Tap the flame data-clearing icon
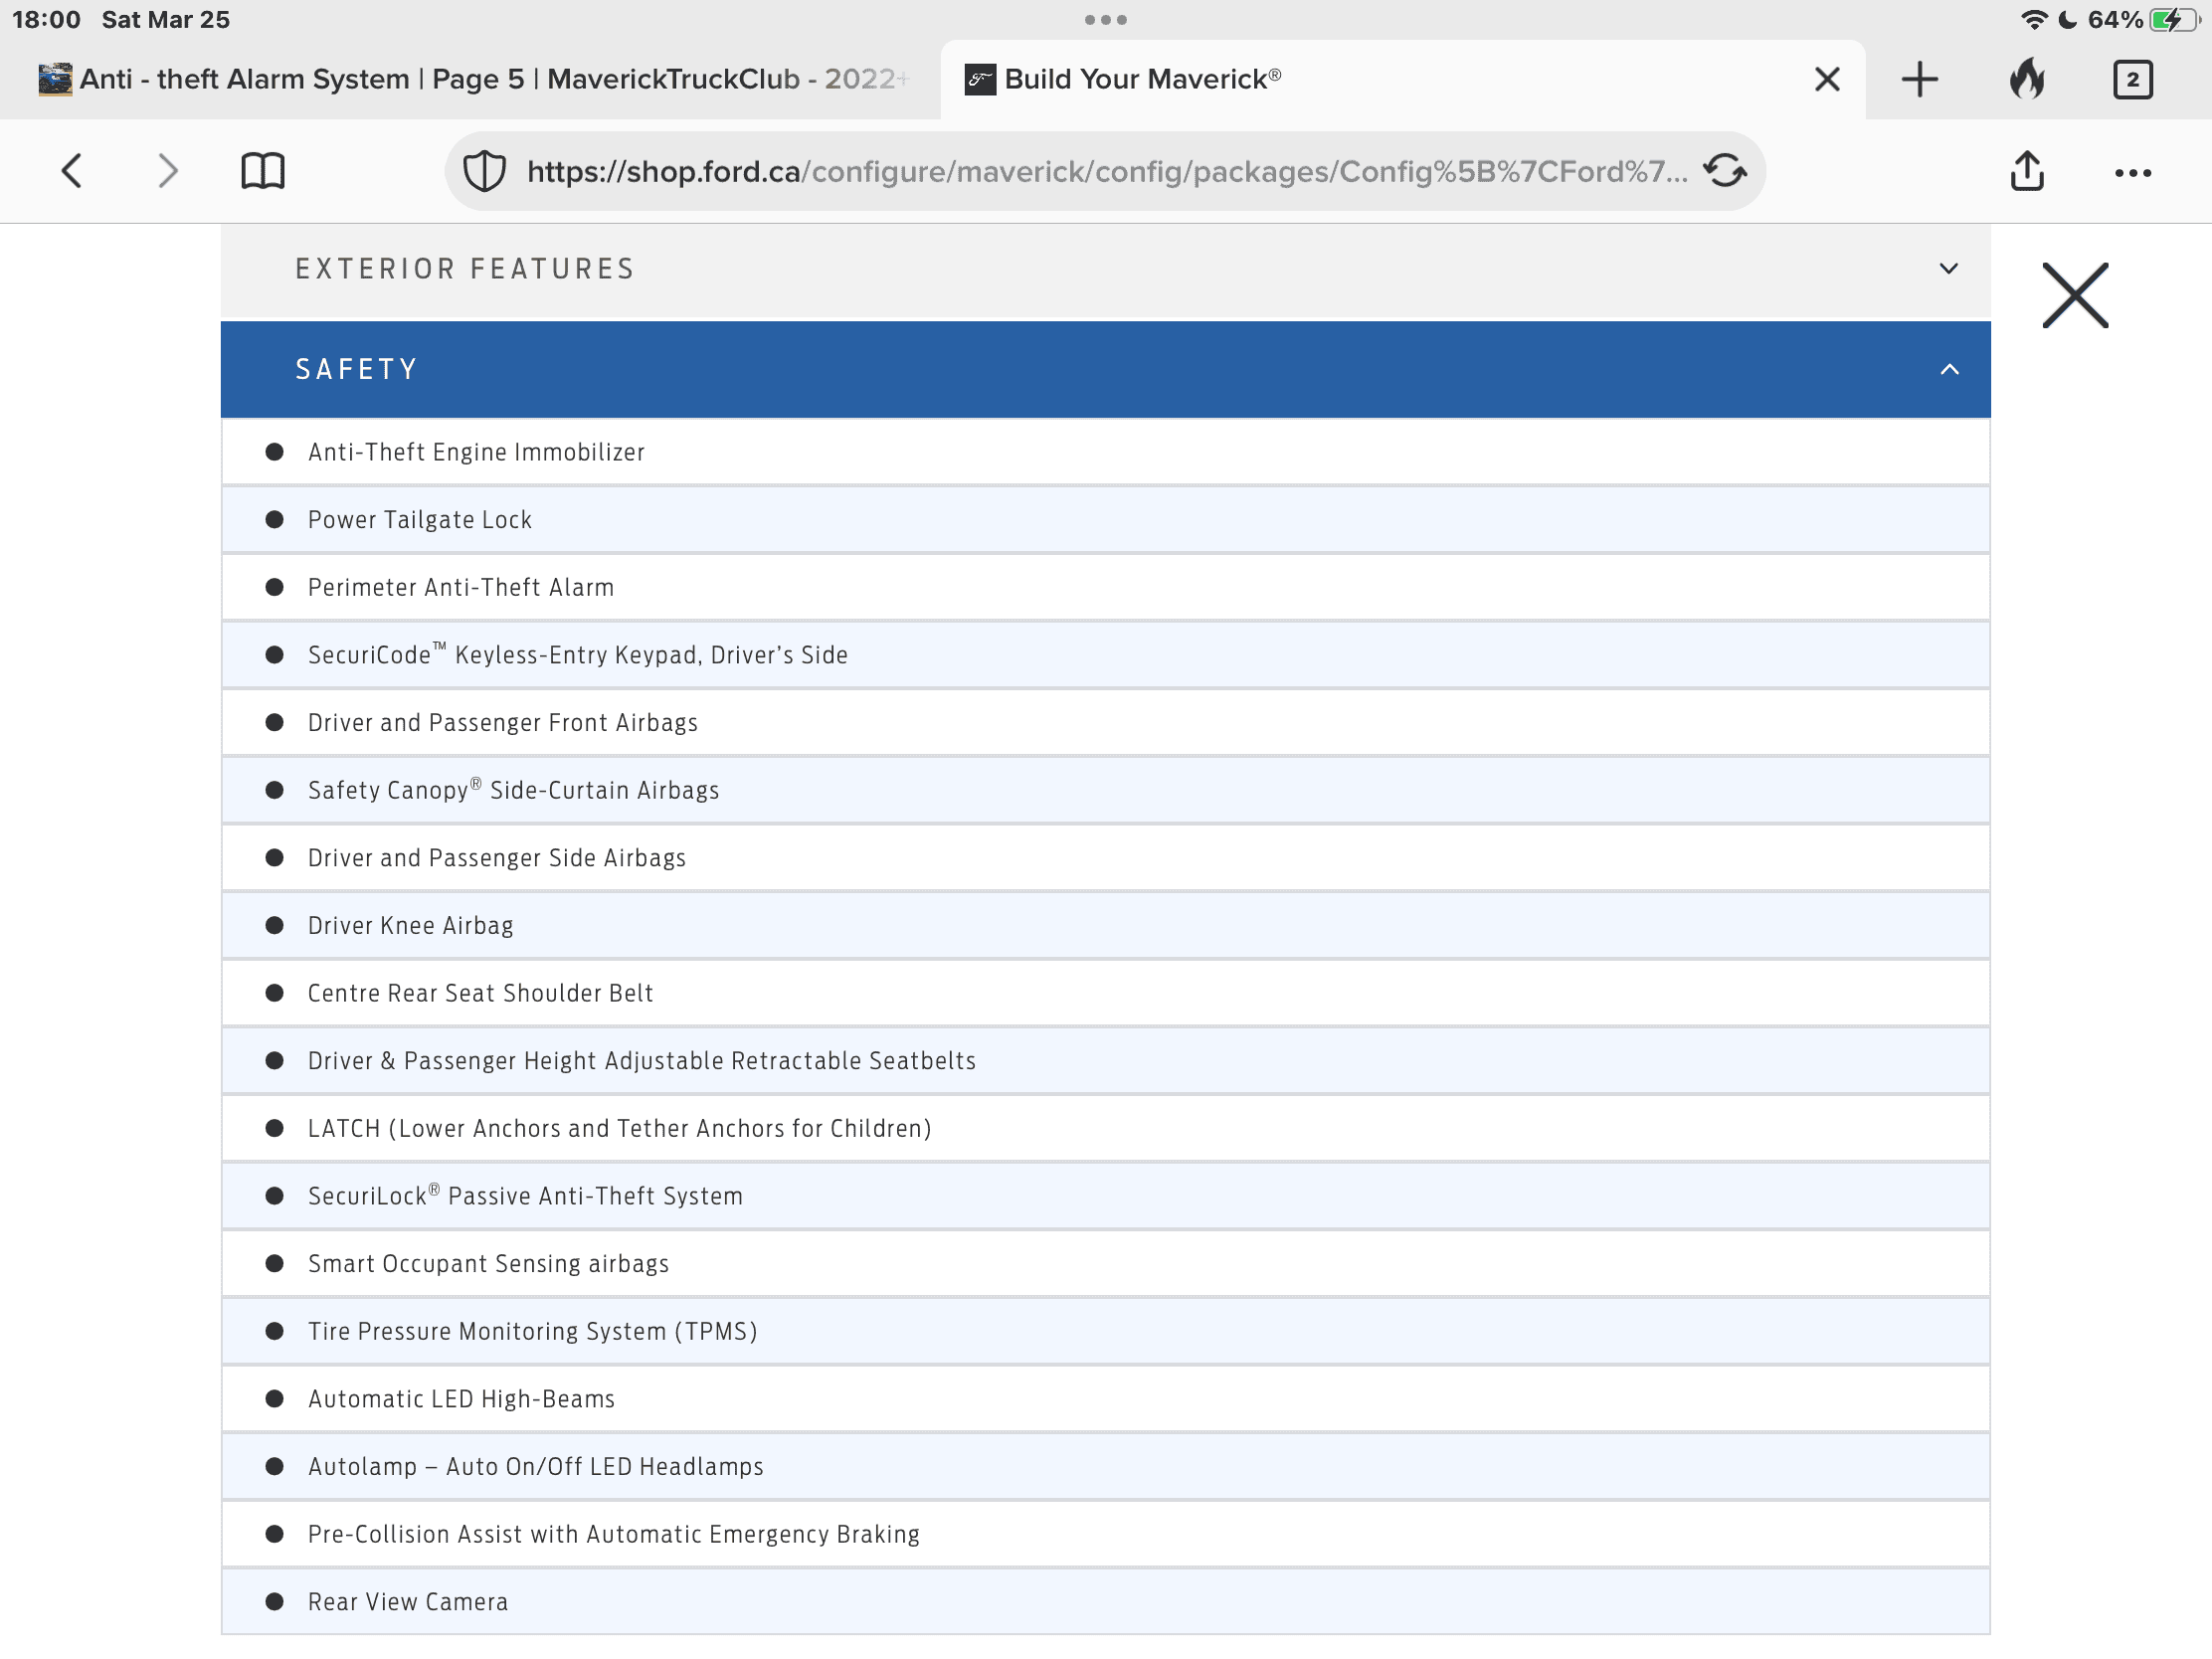This screenshot has height=1659, width=2212. (2027, 78)
